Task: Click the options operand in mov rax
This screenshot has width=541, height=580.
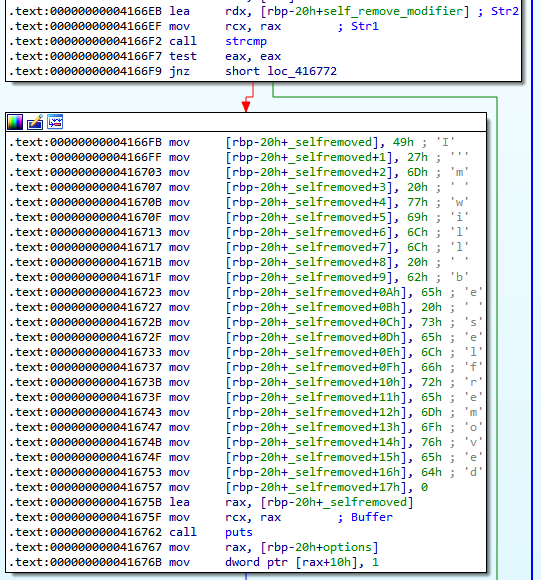Action: pos(347,547)
